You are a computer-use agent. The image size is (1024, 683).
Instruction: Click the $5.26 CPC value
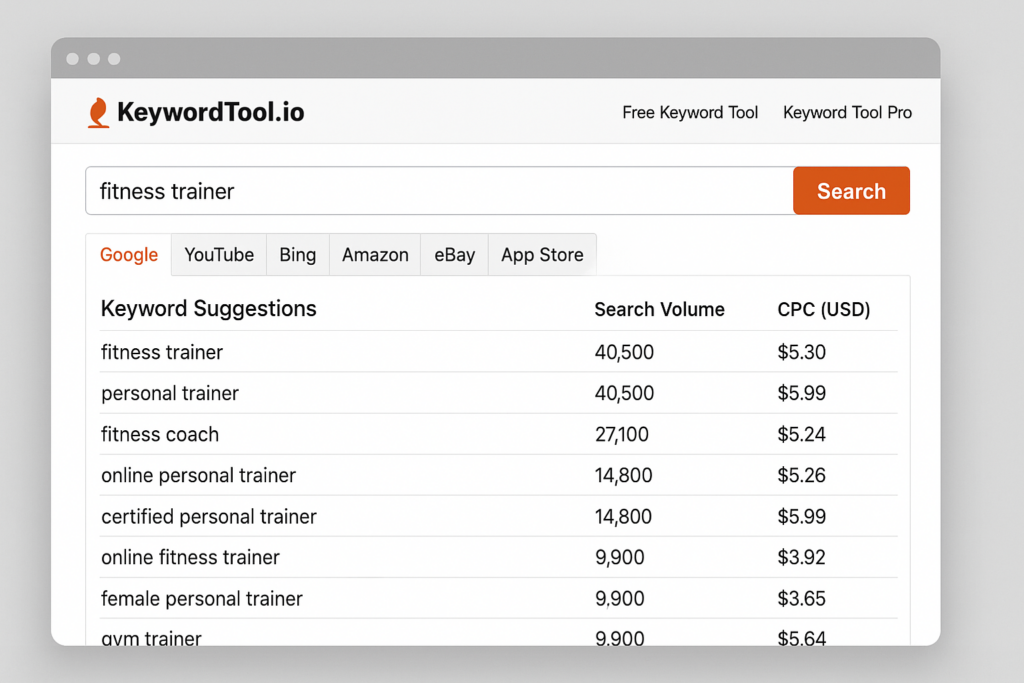click(801, 475)
